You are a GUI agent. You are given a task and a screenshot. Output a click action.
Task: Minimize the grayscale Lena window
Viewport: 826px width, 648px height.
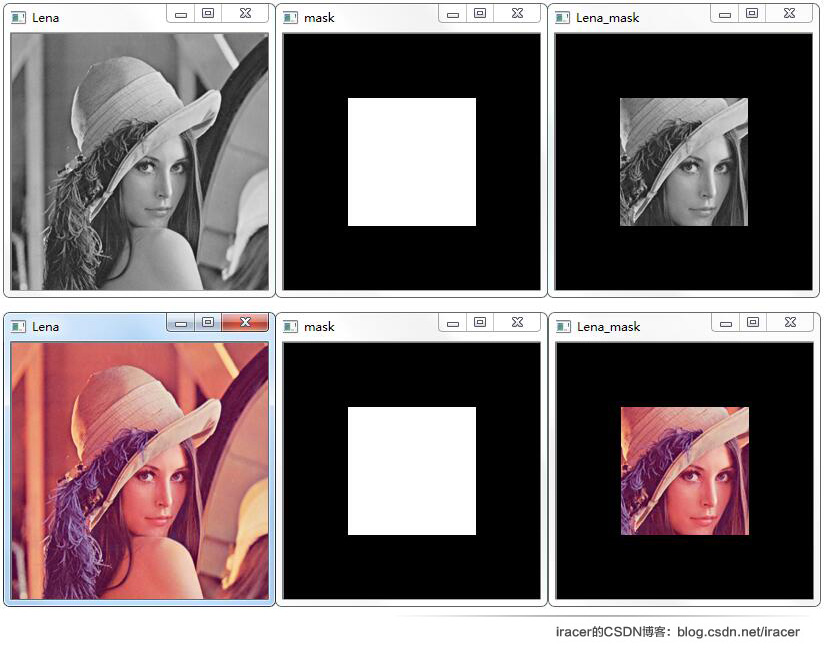(x=181, y=14)
